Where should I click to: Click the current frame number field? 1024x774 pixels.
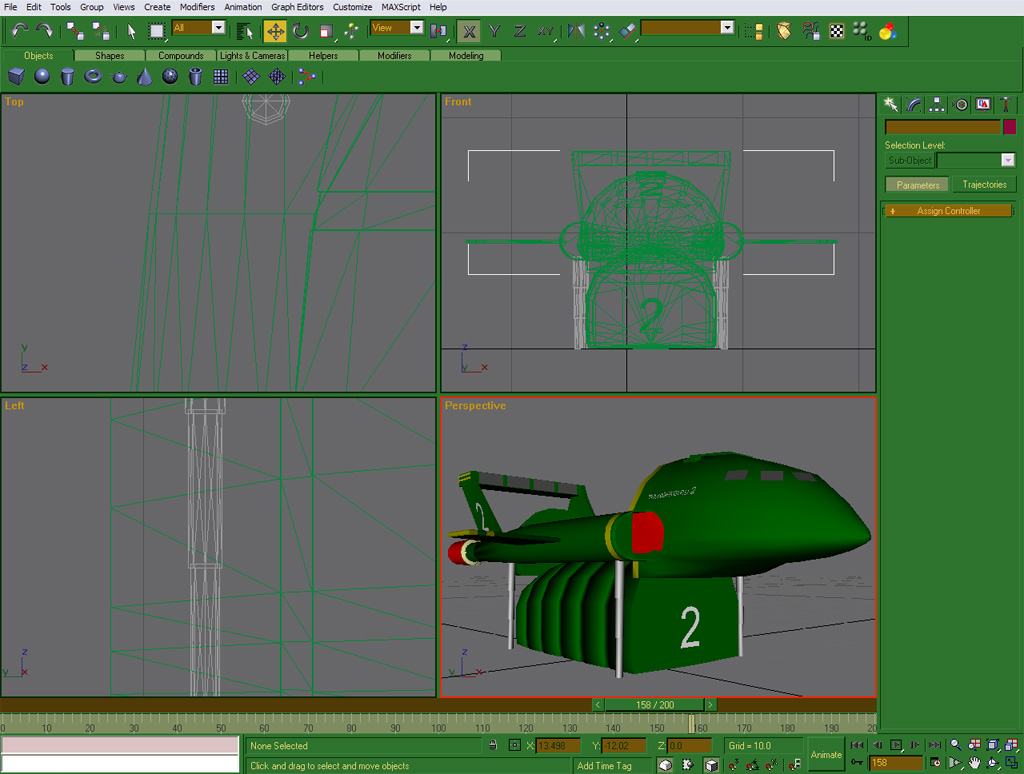[x=896, y=762]
